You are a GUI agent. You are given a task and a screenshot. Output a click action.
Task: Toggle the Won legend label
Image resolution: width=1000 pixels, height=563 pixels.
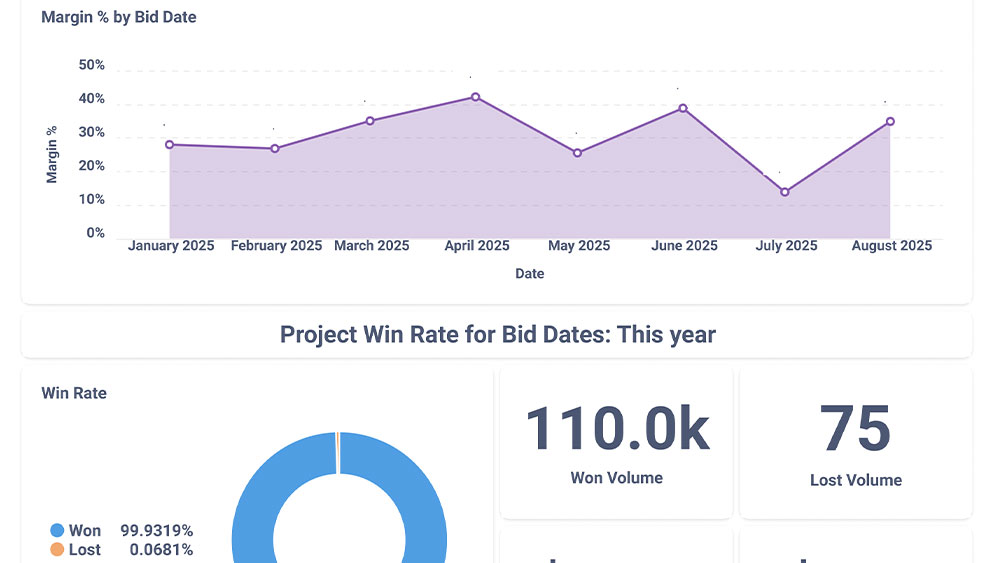click(x=85, y=531)
